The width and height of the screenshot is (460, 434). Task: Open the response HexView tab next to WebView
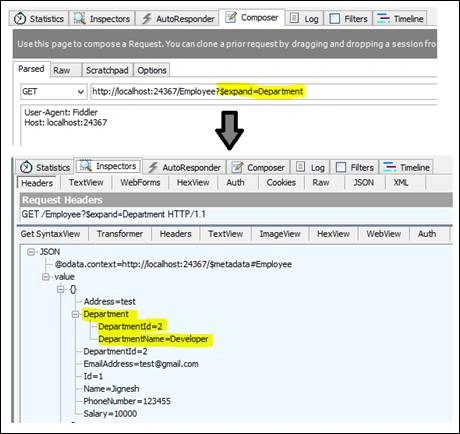[333, 234]
